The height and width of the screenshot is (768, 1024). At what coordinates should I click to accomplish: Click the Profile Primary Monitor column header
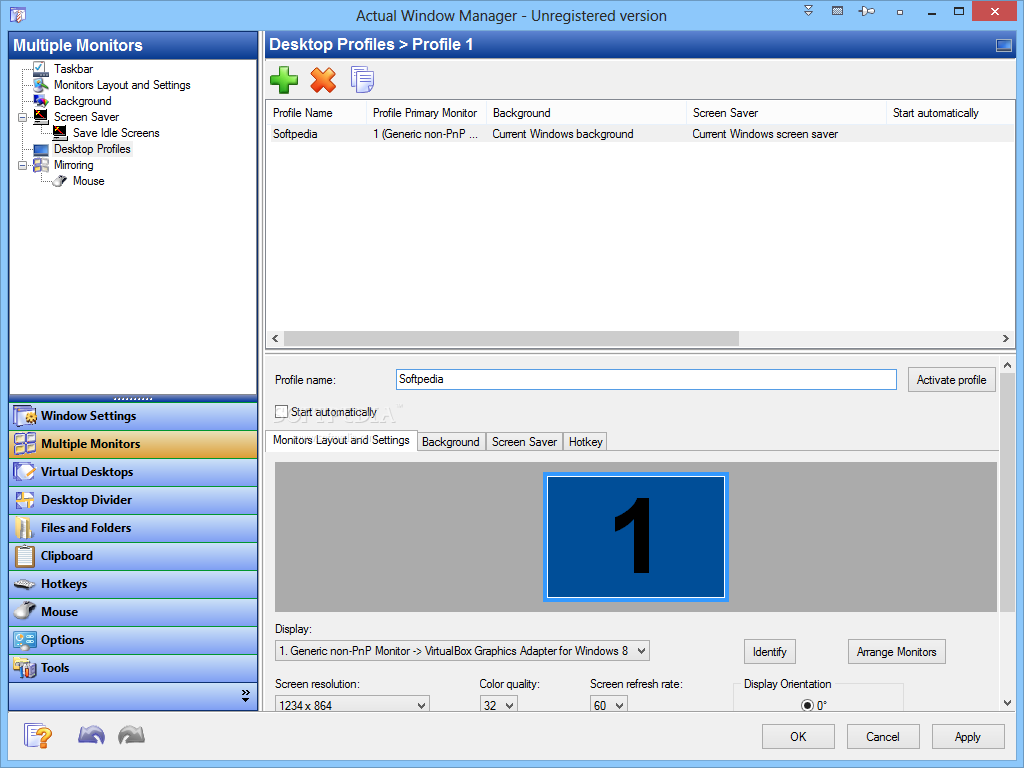coord(425,113)
